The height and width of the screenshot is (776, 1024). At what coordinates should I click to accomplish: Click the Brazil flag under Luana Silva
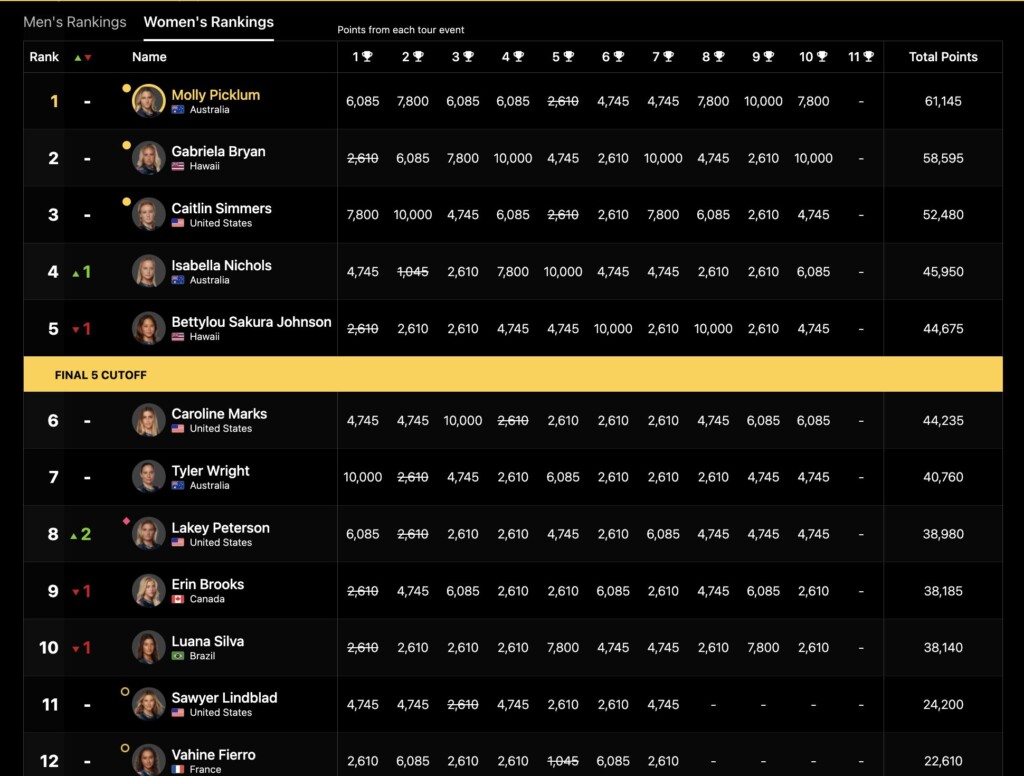tap(178, 656)
